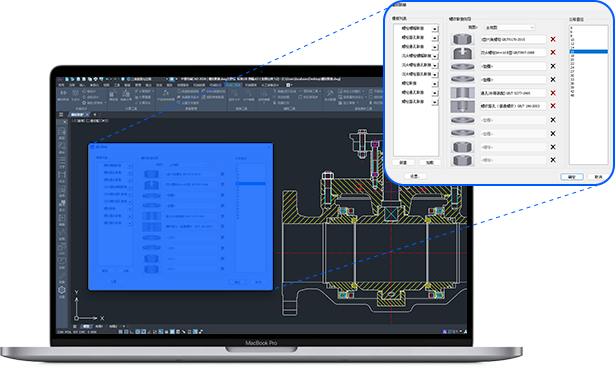
Task: Add a new drawing tab with the plus icon
Action: pyautogui.click(x=95, y=115)
